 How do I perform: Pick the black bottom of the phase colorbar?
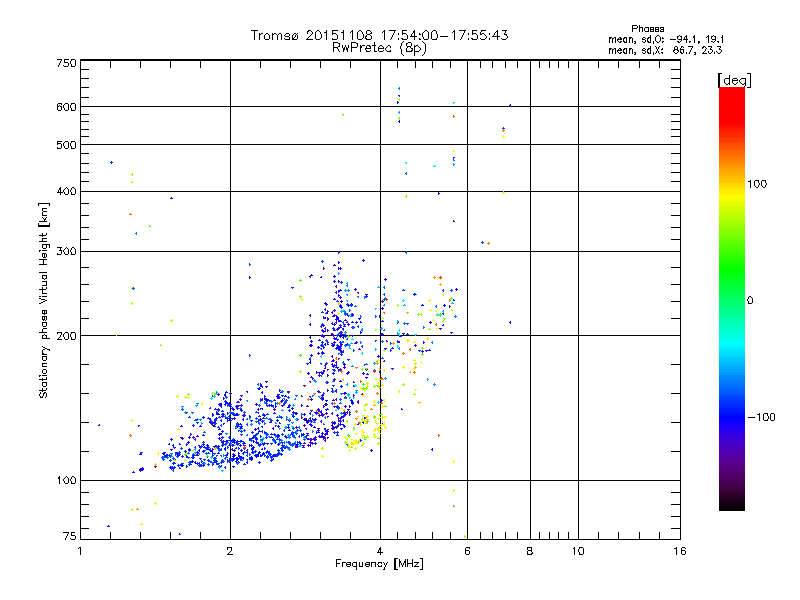pyautogui.click(x=732, y=505)
